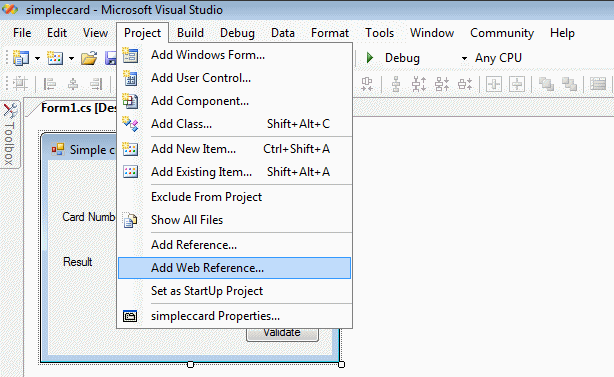Click the Add New Item toolbar icon
This screenshot has height=377, width=614.
tap(55, 58)
